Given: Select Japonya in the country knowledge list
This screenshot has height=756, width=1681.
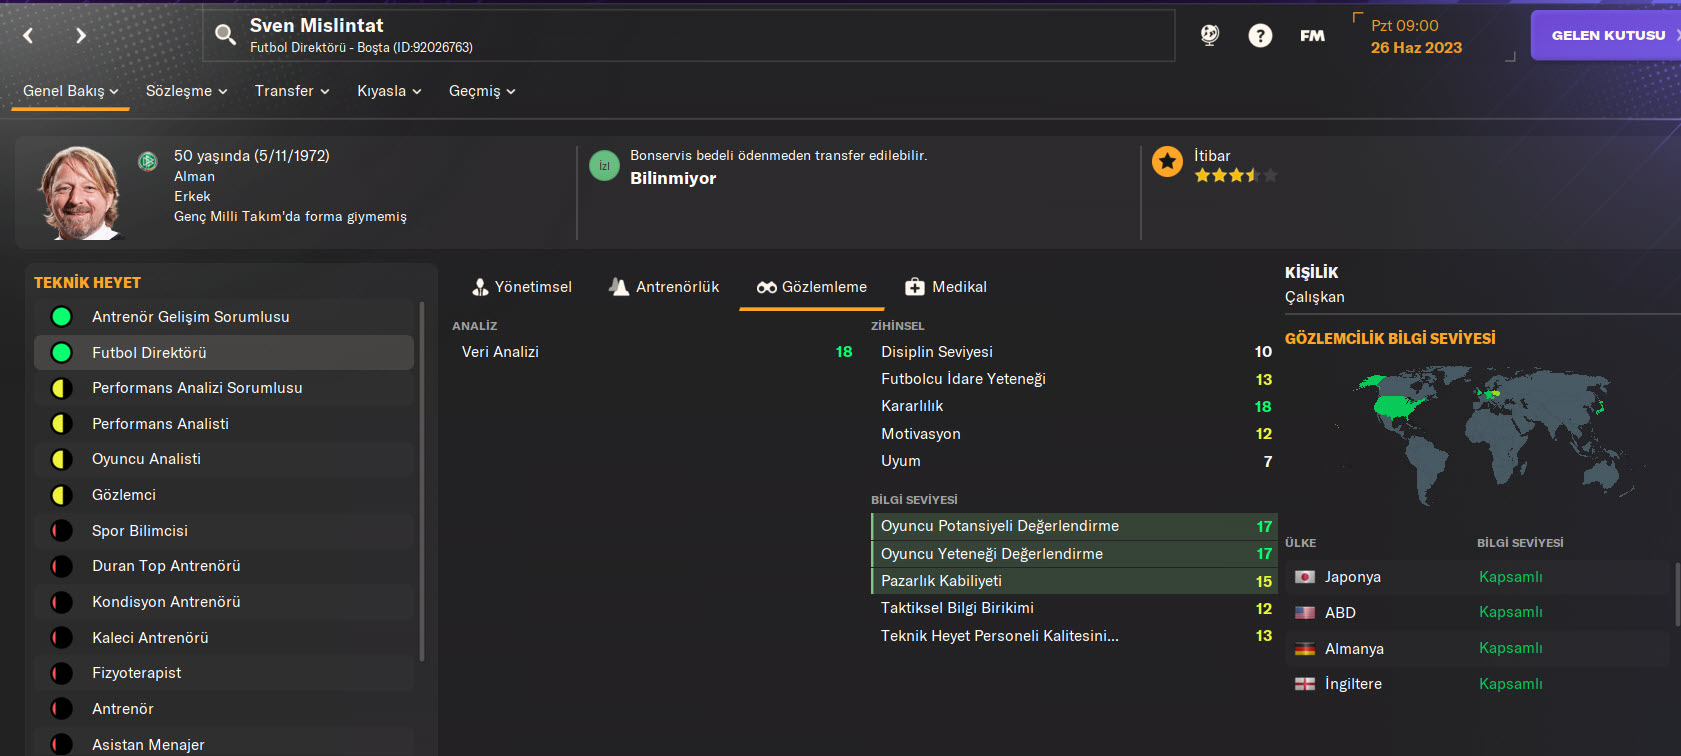Looking at the screenshot, I should pos(1352,577).
